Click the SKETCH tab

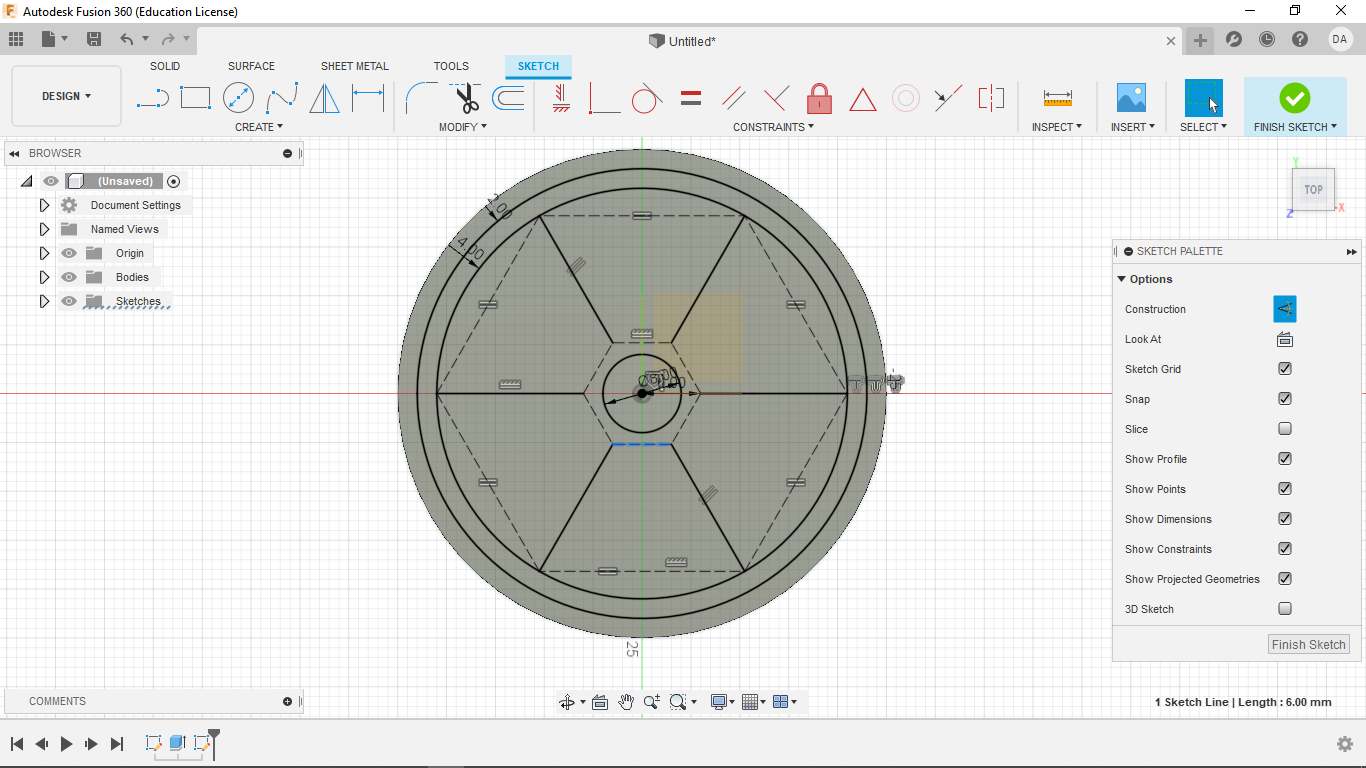[538, 66]
